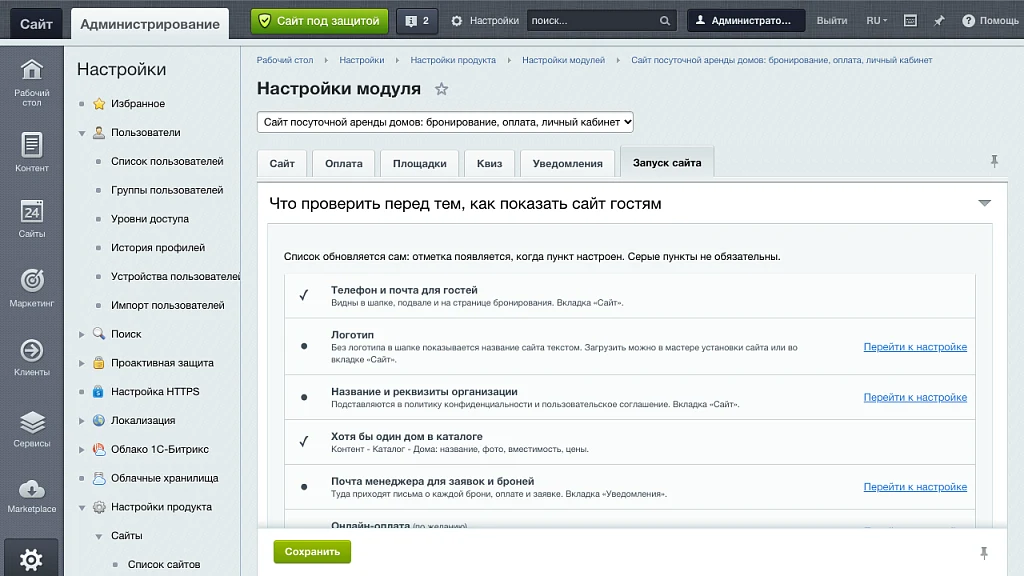Expand the Локализация tree node
Image resolution: width=1024 pixels, height=576 pixels.
pyautogui.click(x=82, y=421)
